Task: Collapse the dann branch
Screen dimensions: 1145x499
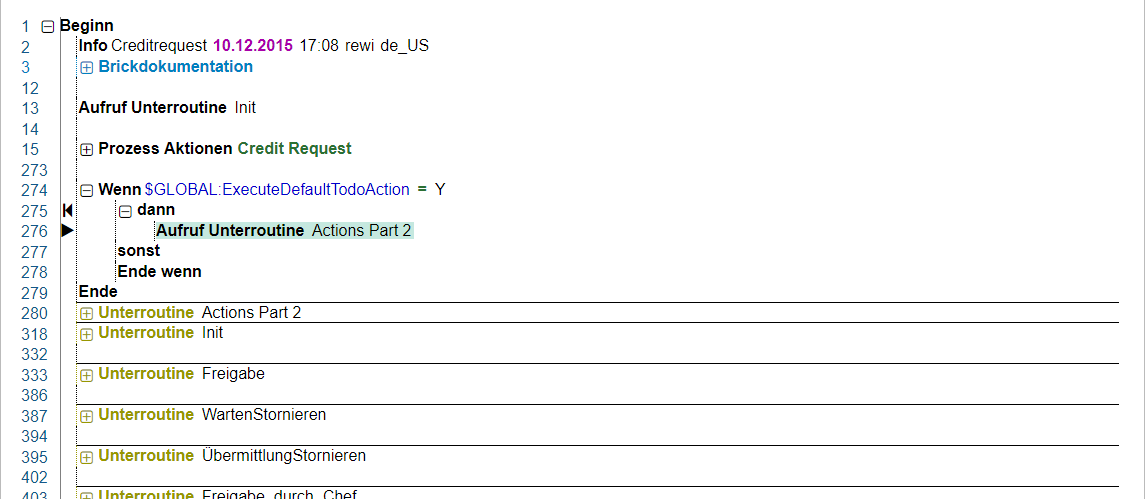Action: [x=125, y=211]
